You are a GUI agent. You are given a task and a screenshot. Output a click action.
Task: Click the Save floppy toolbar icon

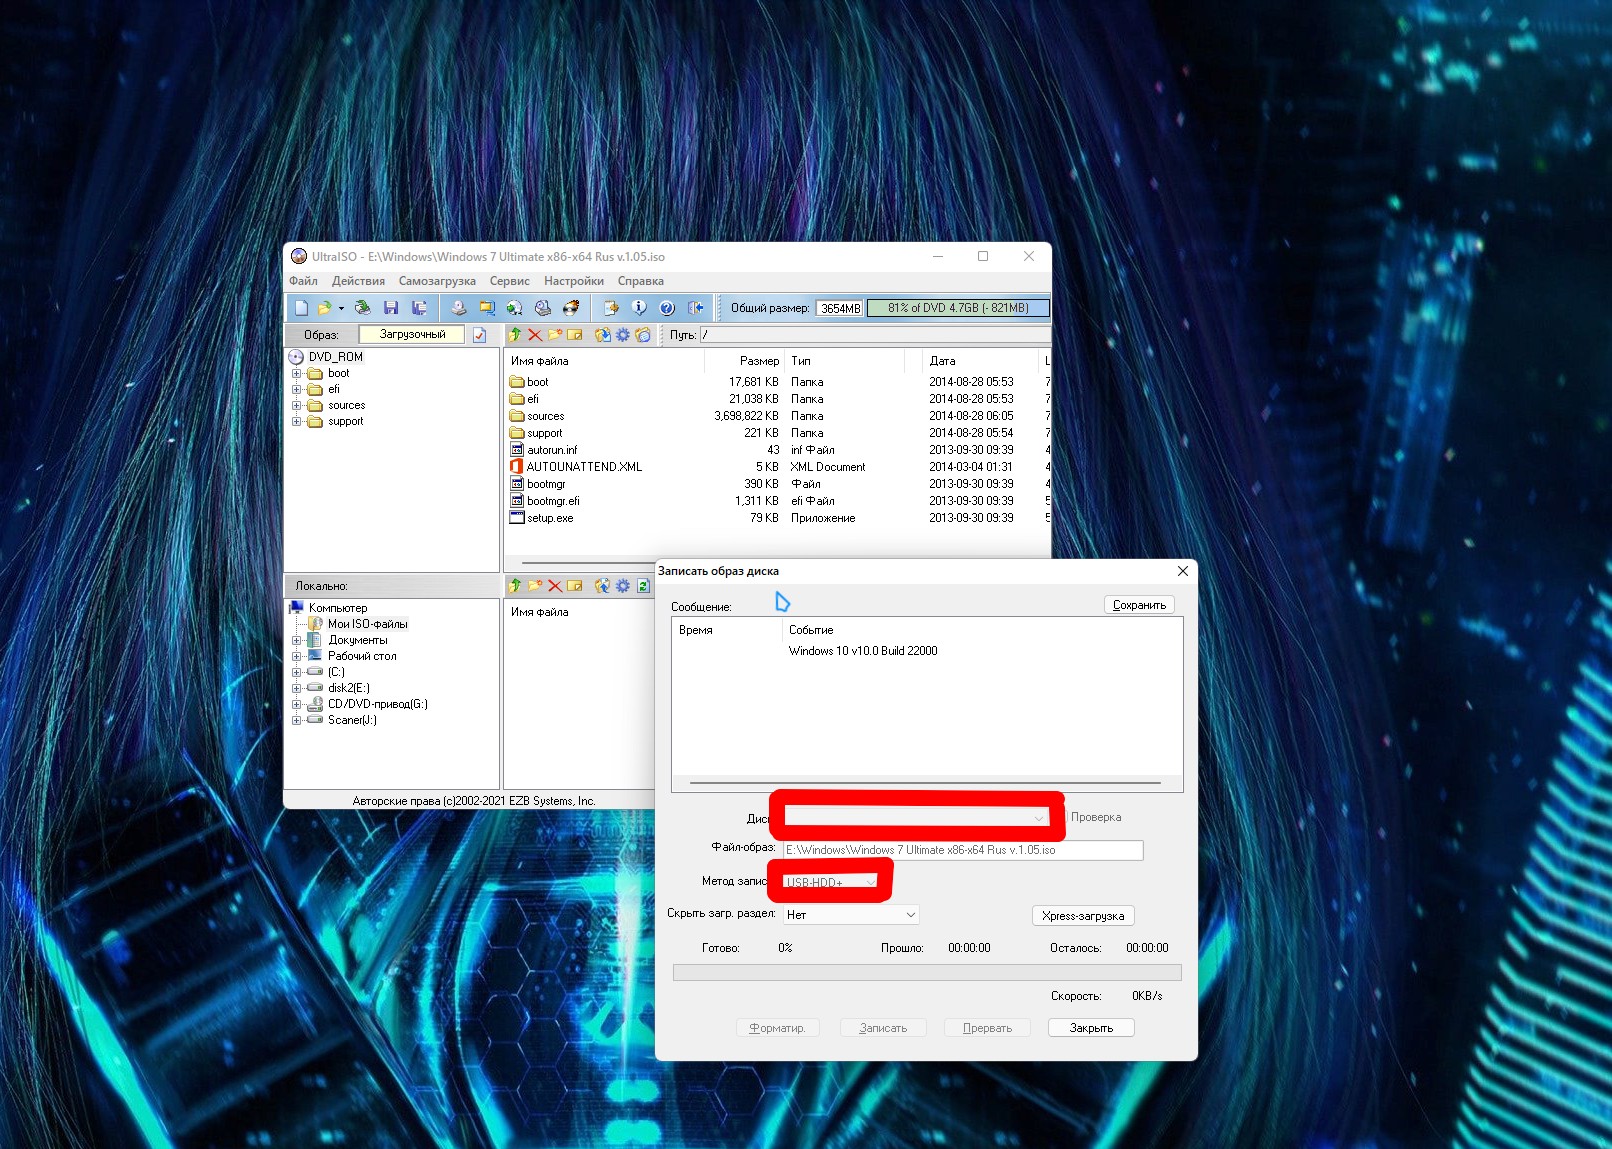(391, 308)
